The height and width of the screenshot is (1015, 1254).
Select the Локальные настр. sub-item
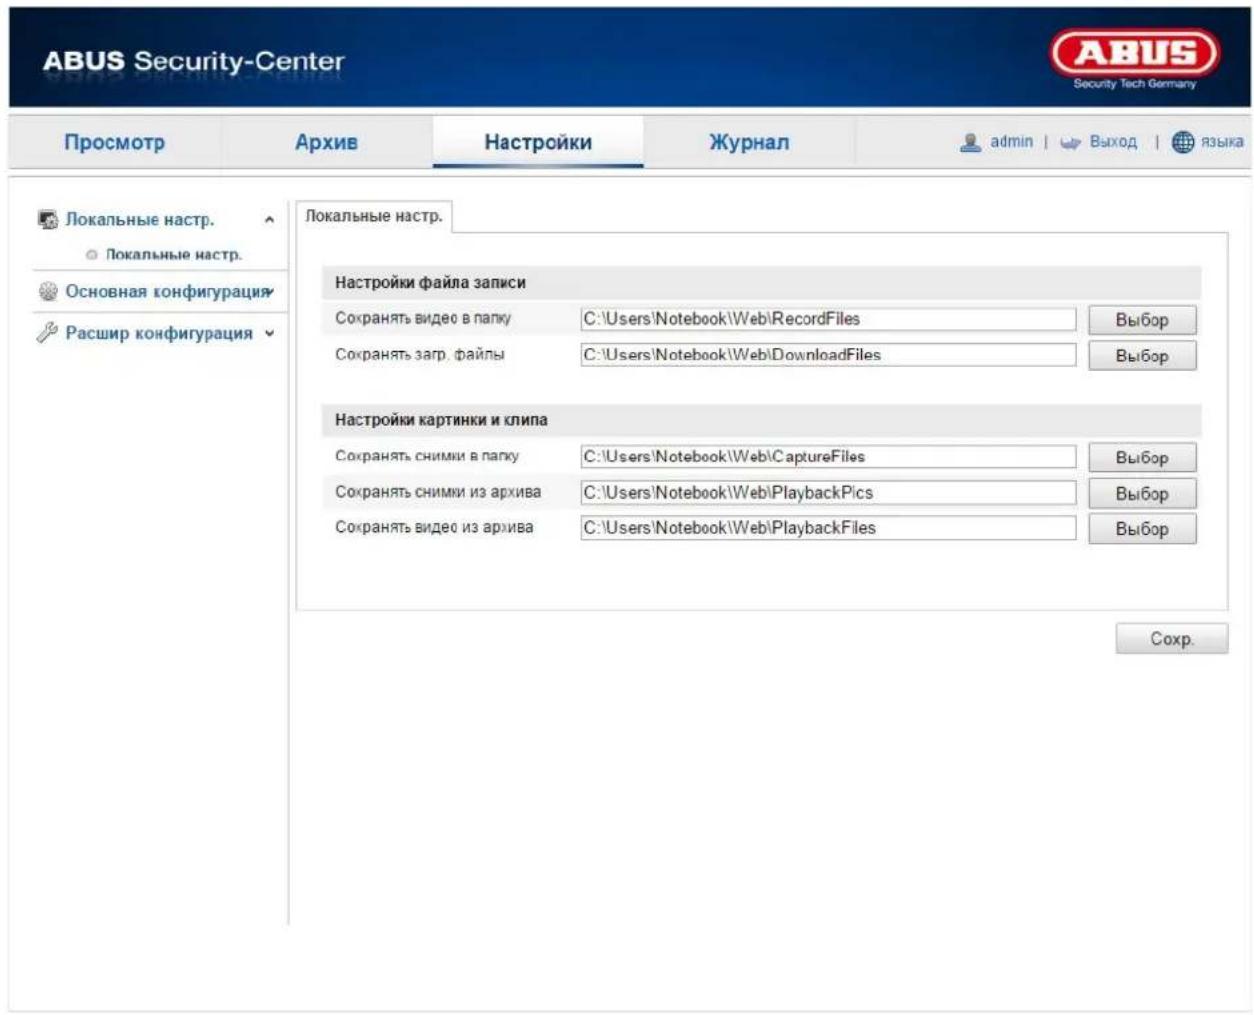pyautogui.click(x=174, y=255)
